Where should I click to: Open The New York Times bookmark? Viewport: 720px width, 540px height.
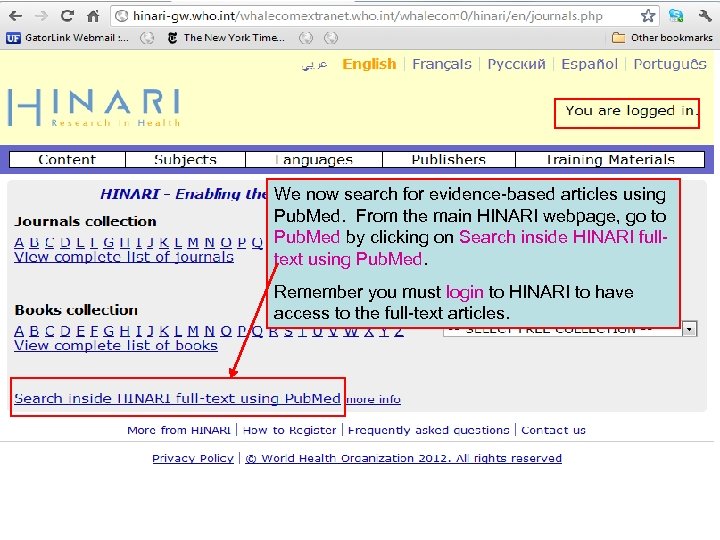pyautogui.click(x=226, y=38)
